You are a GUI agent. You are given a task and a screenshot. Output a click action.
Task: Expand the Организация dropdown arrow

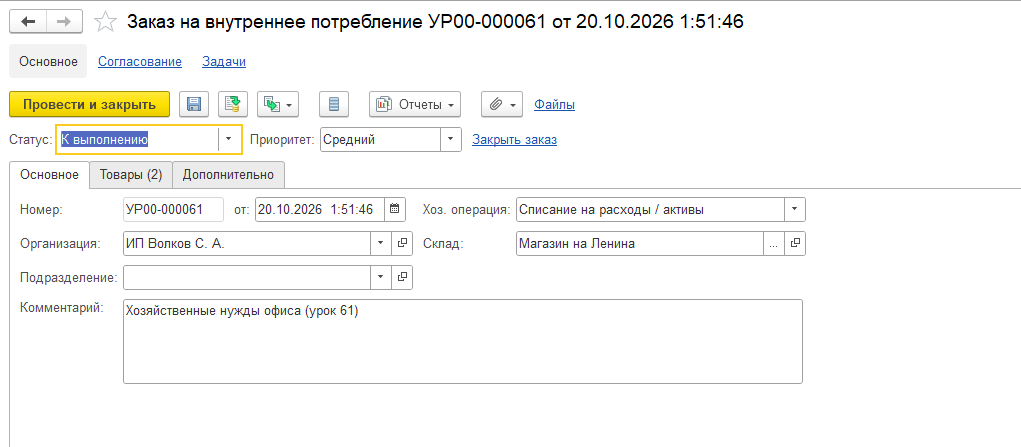tap(381, 243)
